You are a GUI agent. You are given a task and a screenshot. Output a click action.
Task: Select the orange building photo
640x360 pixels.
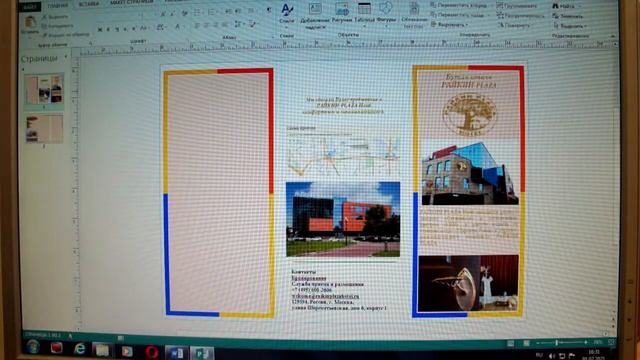[x=343, y=219]
